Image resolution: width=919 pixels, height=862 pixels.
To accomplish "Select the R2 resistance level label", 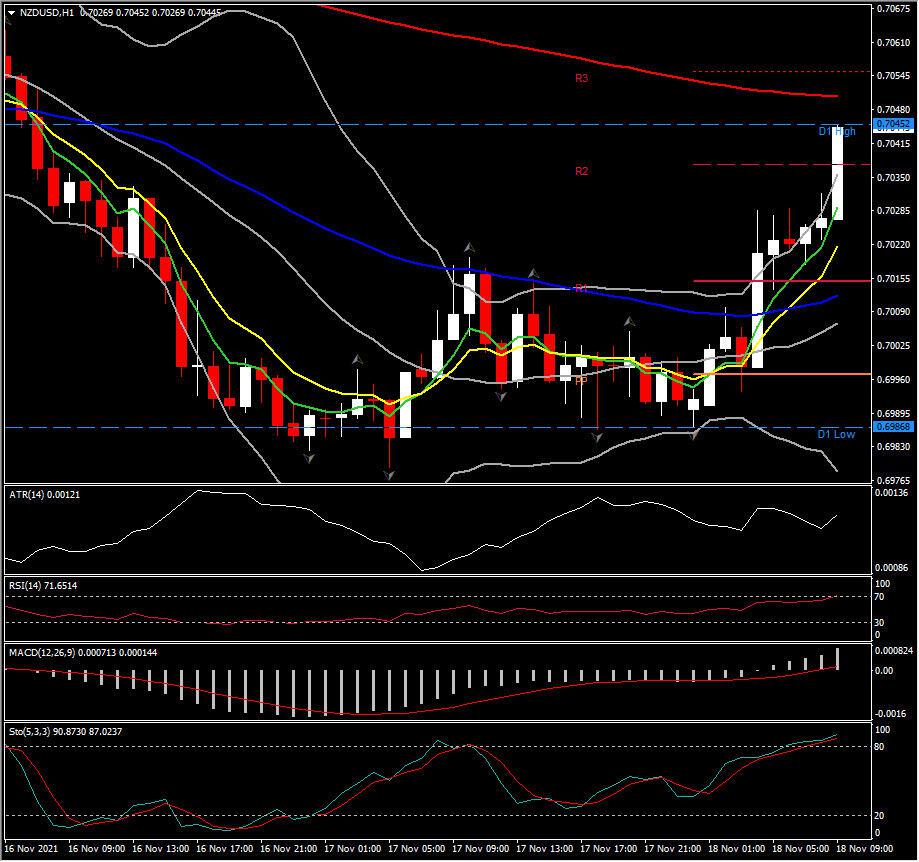I will tap(581, 171).
